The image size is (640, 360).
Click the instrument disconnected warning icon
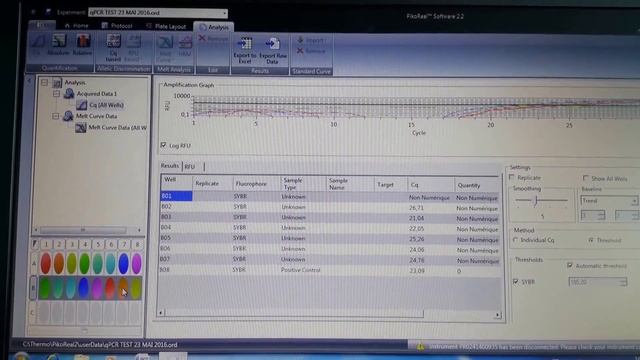(x=420, y=347)
